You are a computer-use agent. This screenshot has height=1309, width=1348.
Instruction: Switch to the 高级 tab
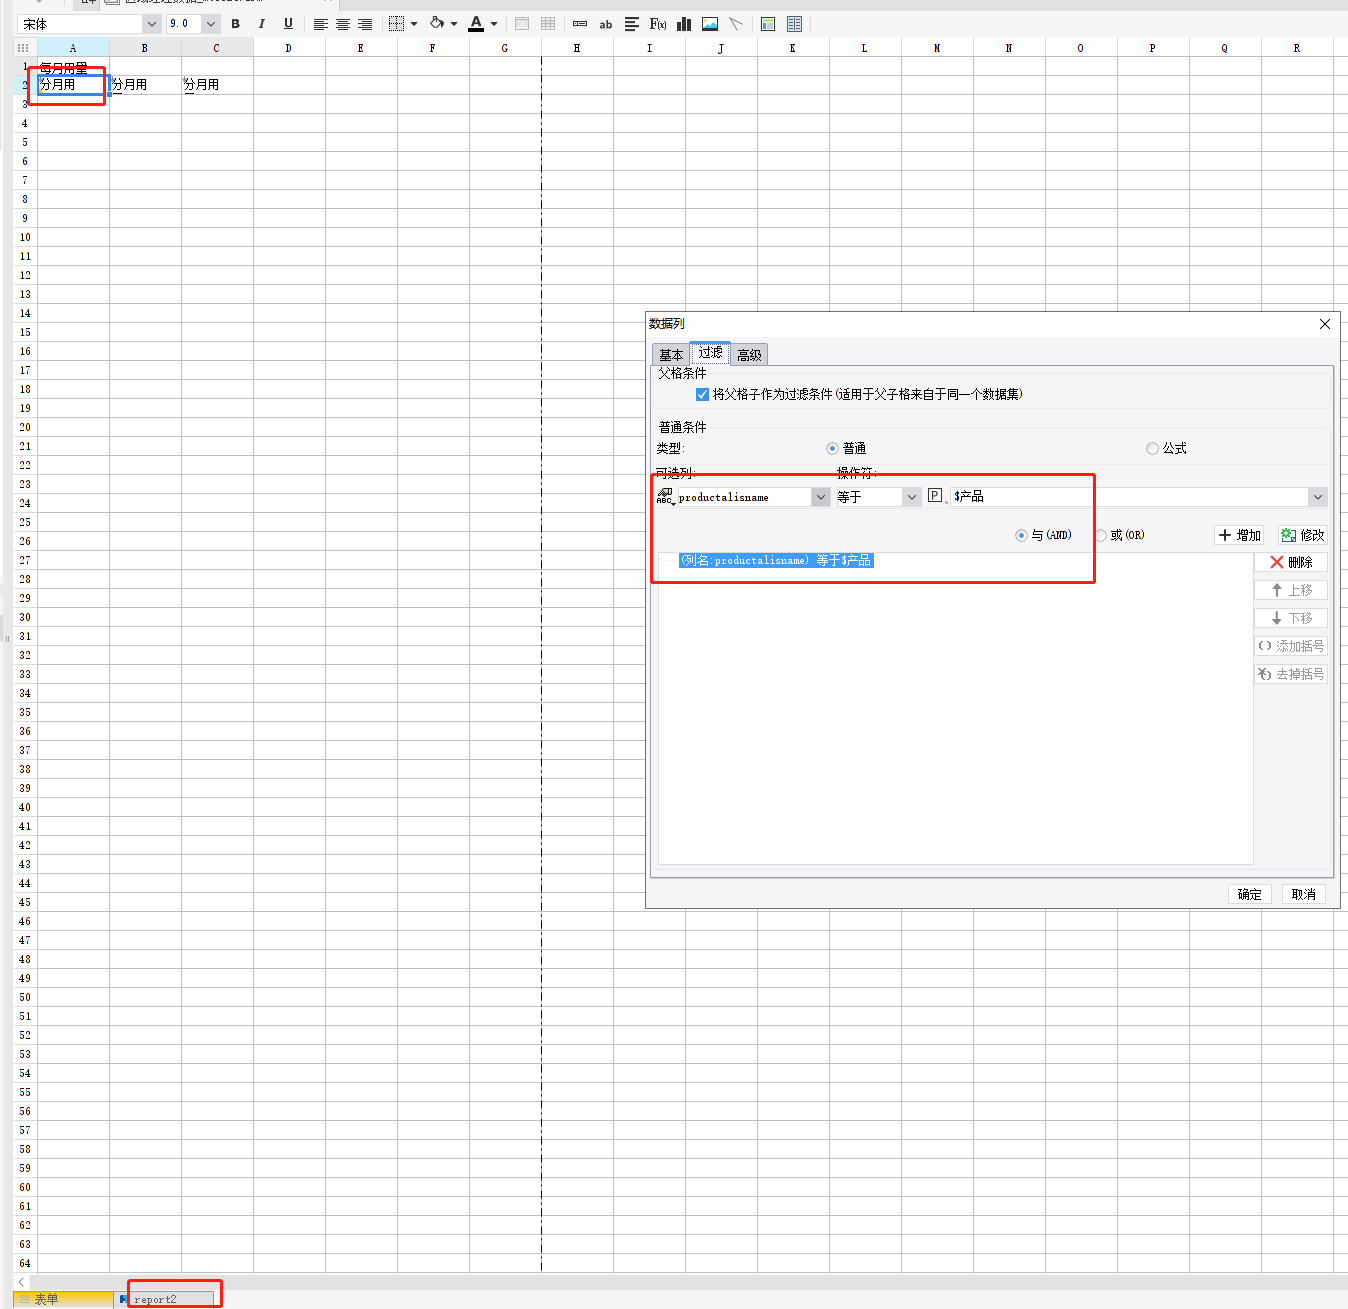point(749,355)
